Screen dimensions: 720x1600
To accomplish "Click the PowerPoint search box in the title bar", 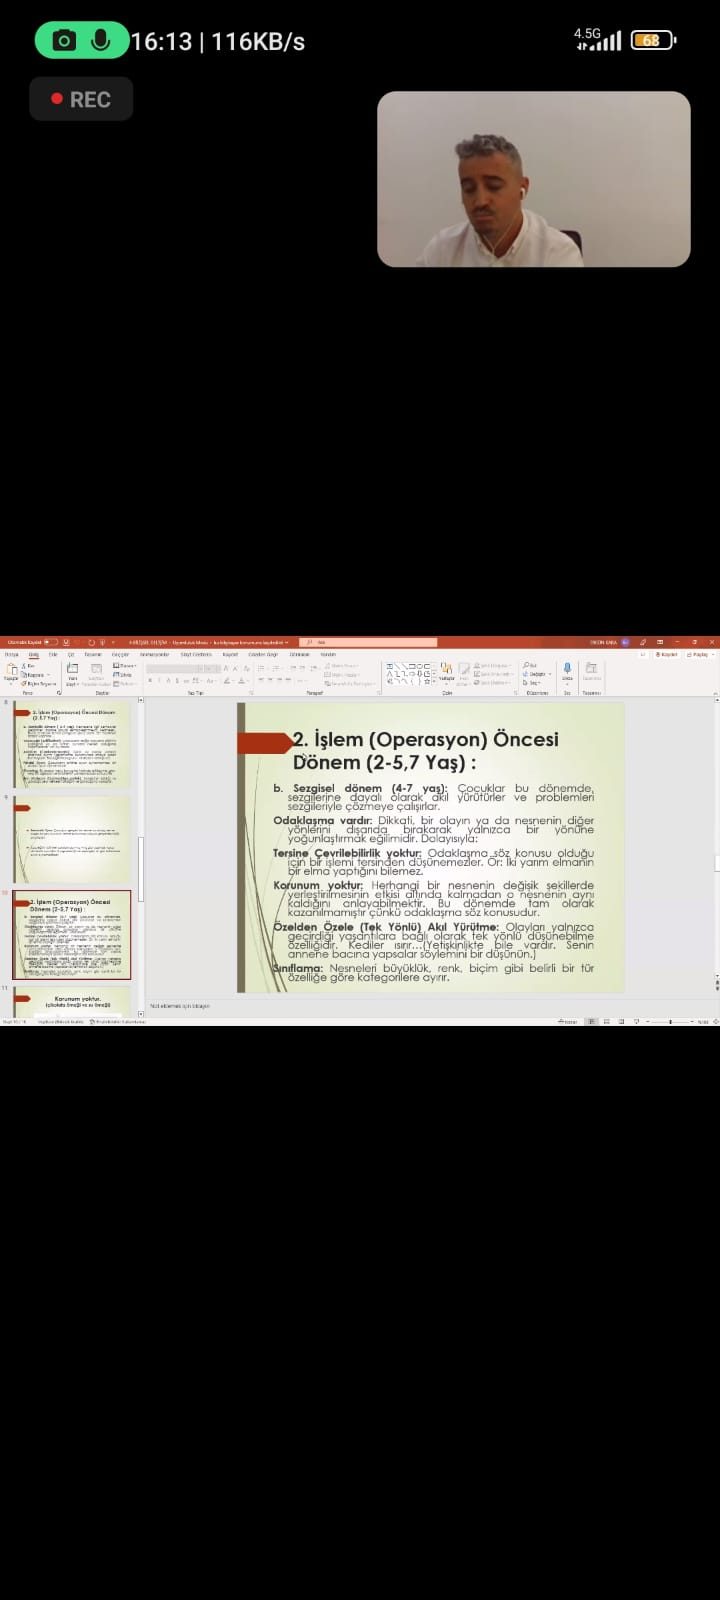I will coord(368,642).
